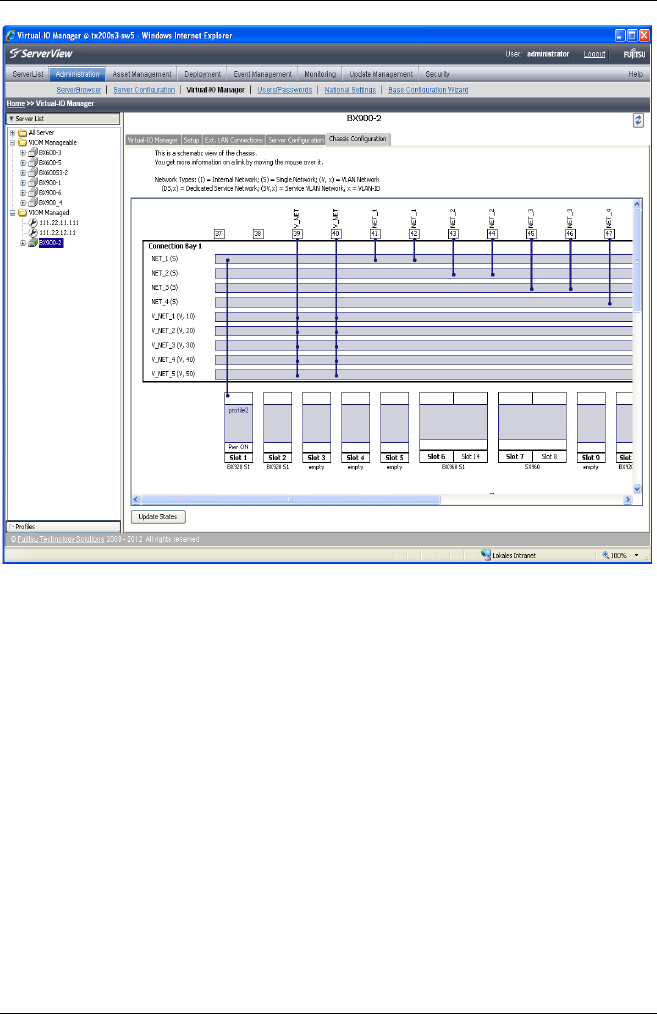Click the VIOM Managed folder icon

pyautogui.click(x=23, y=212)
